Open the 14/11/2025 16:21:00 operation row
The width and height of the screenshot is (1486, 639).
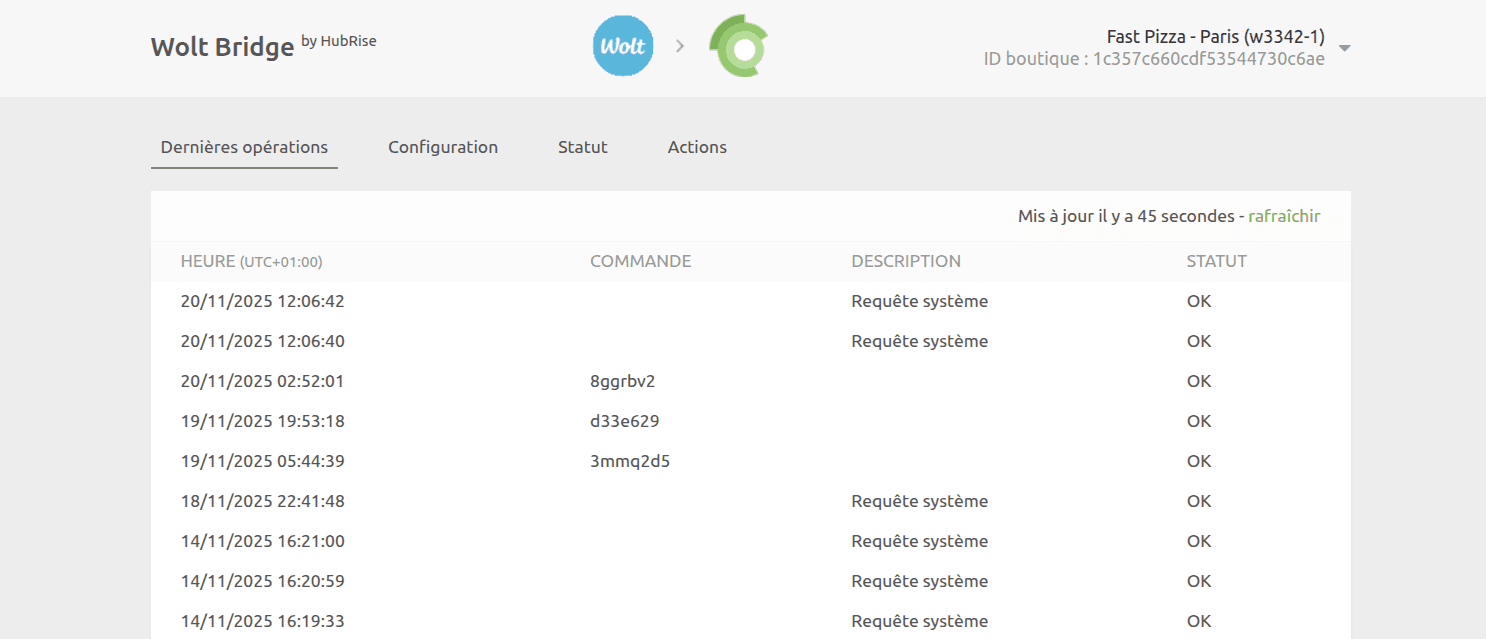[262, 541]
